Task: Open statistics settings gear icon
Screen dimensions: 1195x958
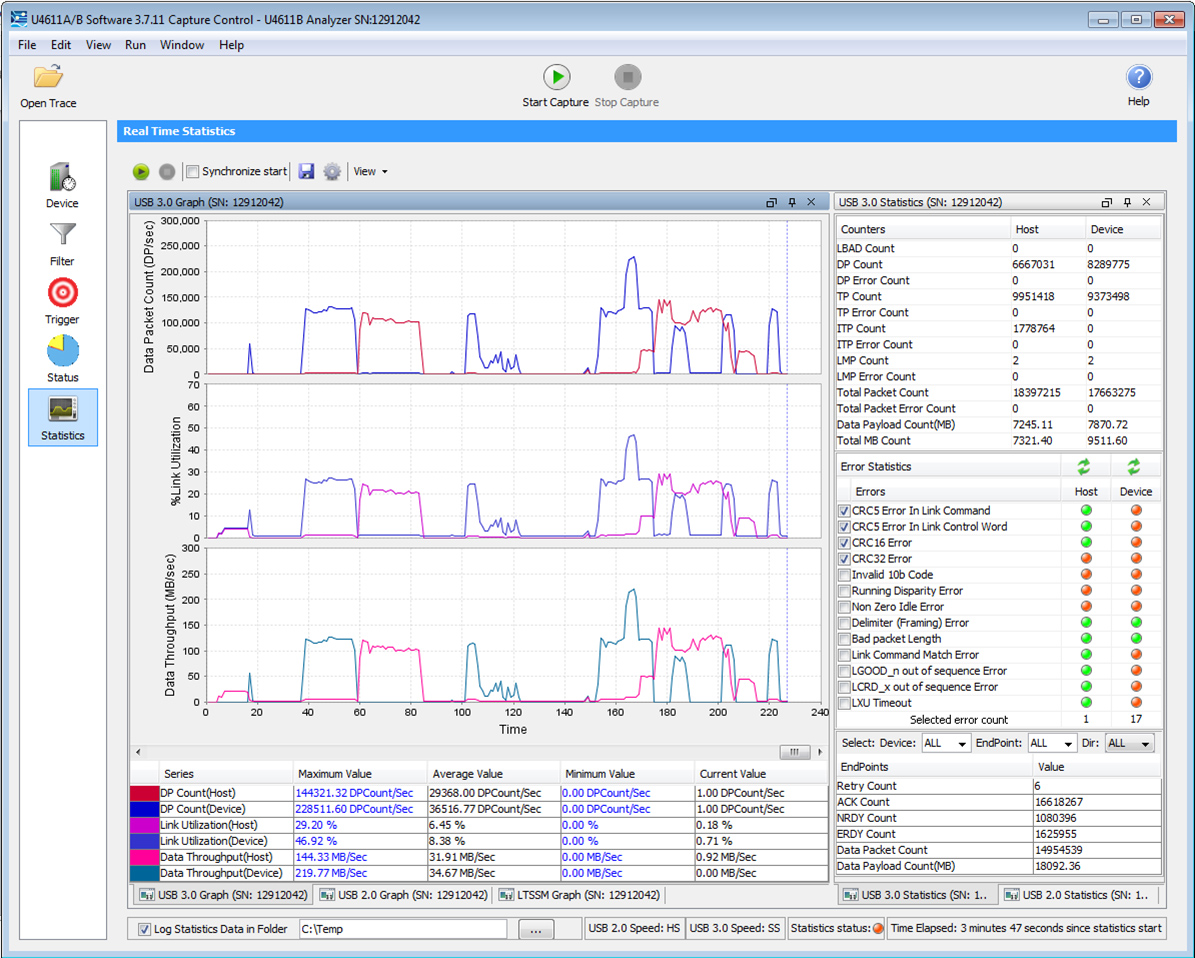Action: point(332,172)
